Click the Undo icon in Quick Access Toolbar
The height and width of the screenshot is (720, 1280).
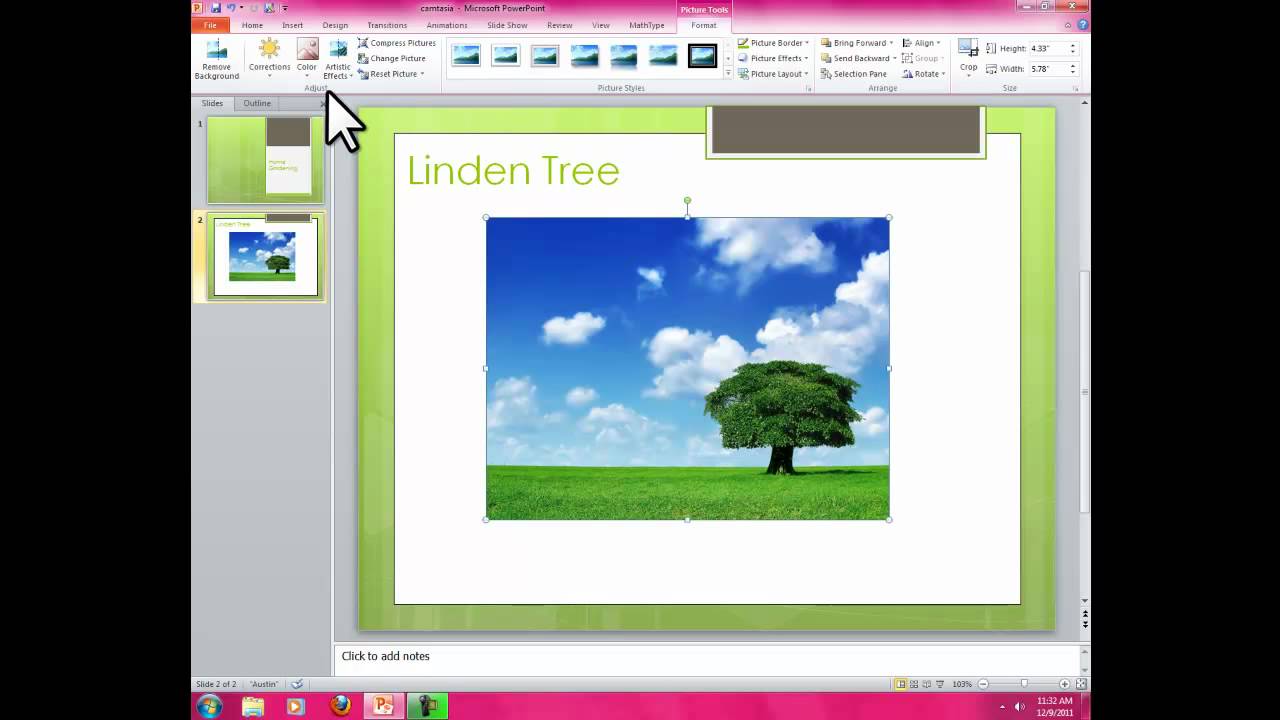coord(231,8)
